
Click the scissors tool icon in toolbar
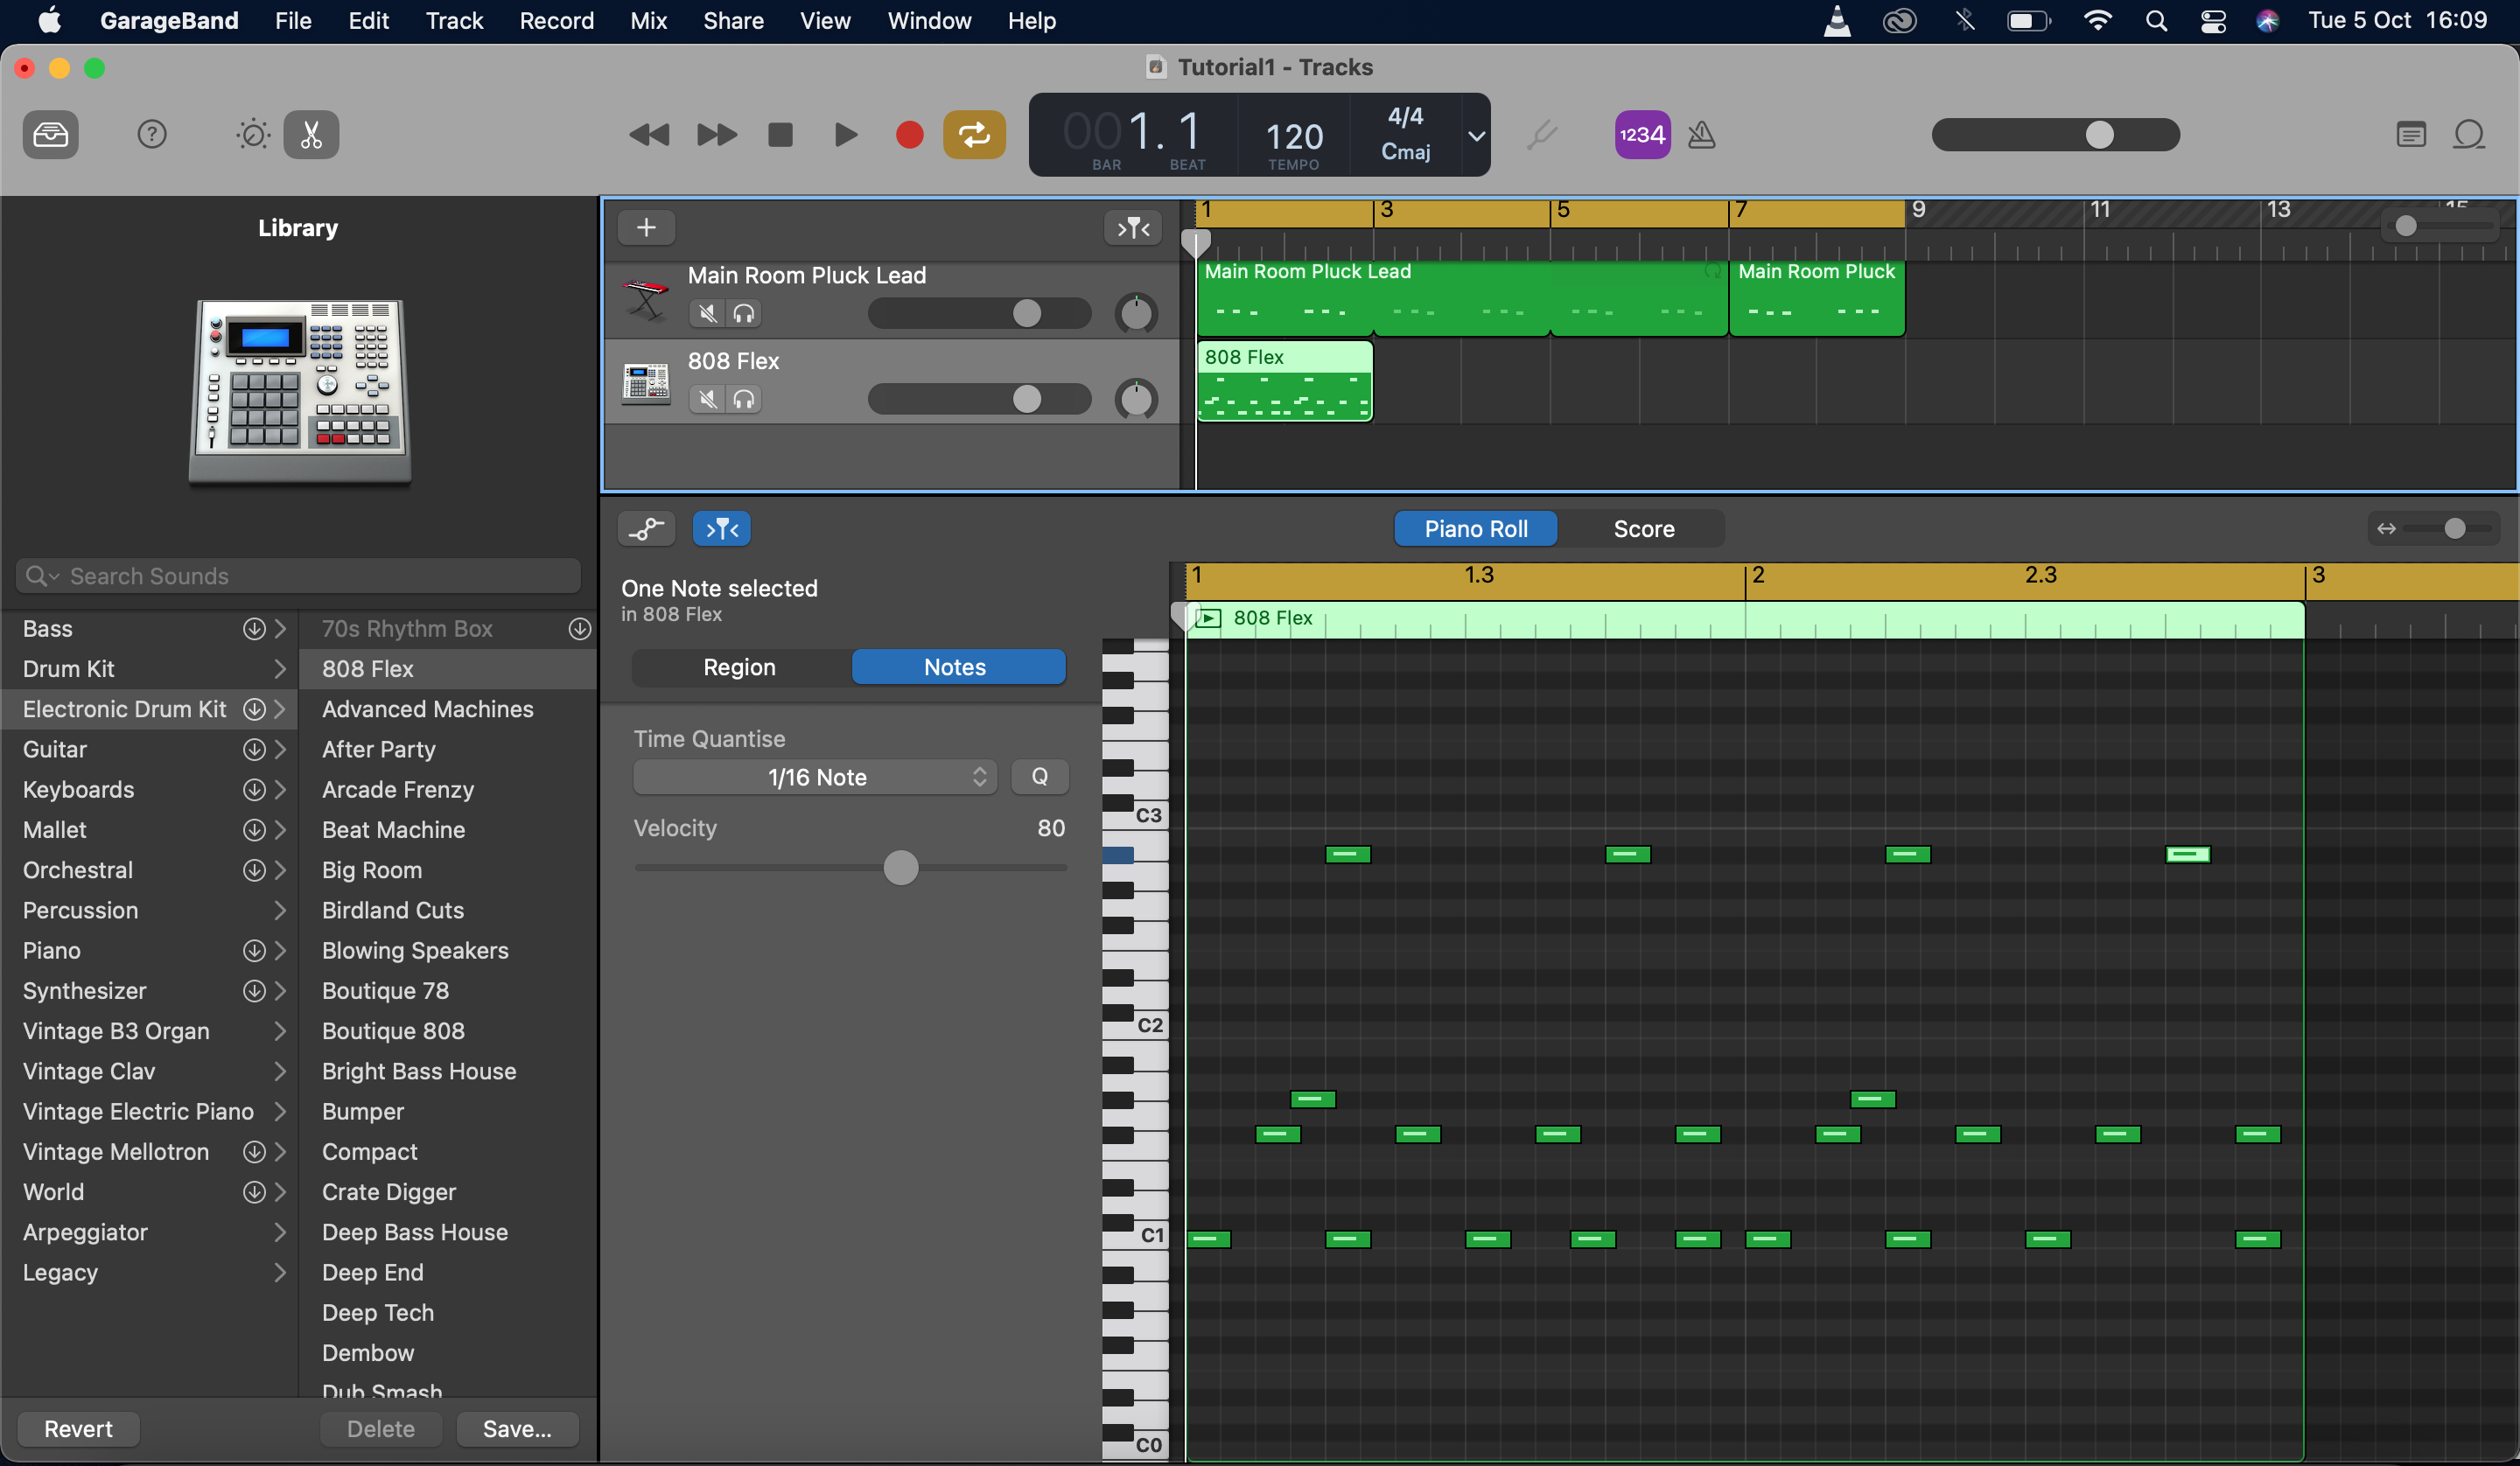click(x=312, y=135)
